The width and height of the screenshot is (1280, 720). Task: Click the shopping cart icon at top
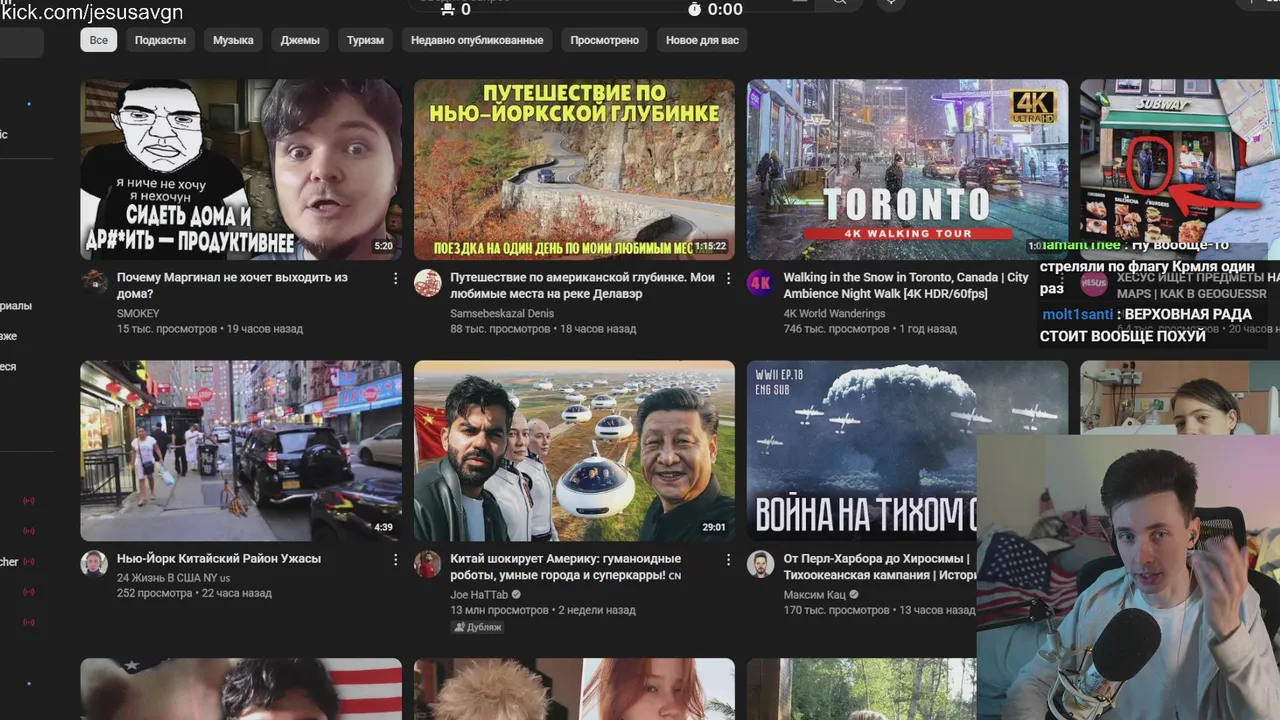point(447,9)
